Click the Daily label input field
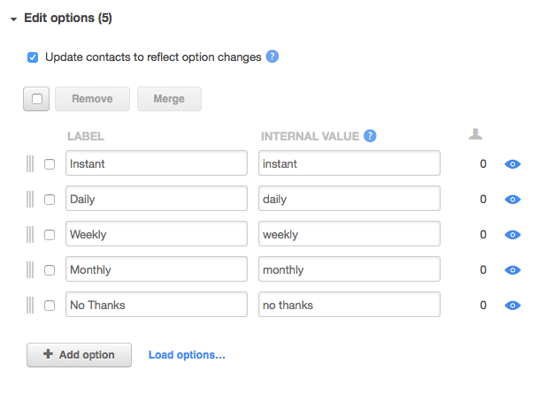This screenshot has height=393, width=545. tap(156, 198)
